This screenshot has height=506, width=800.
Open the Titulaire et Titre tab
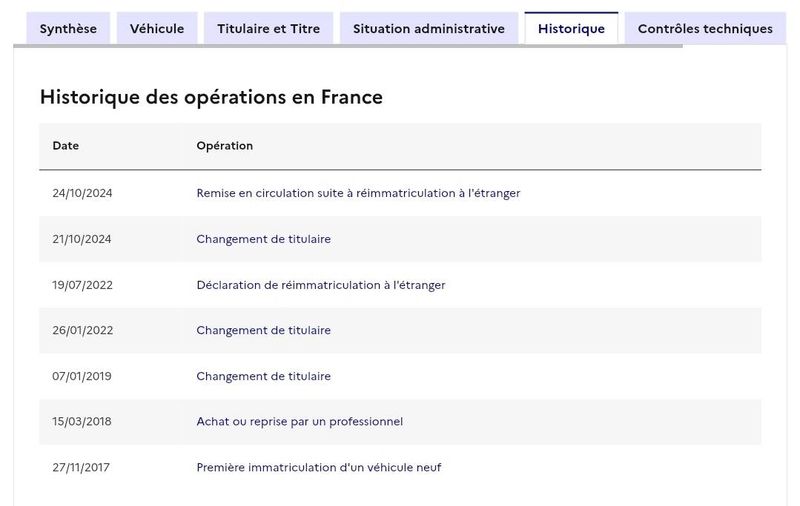(x=268, y=29)
